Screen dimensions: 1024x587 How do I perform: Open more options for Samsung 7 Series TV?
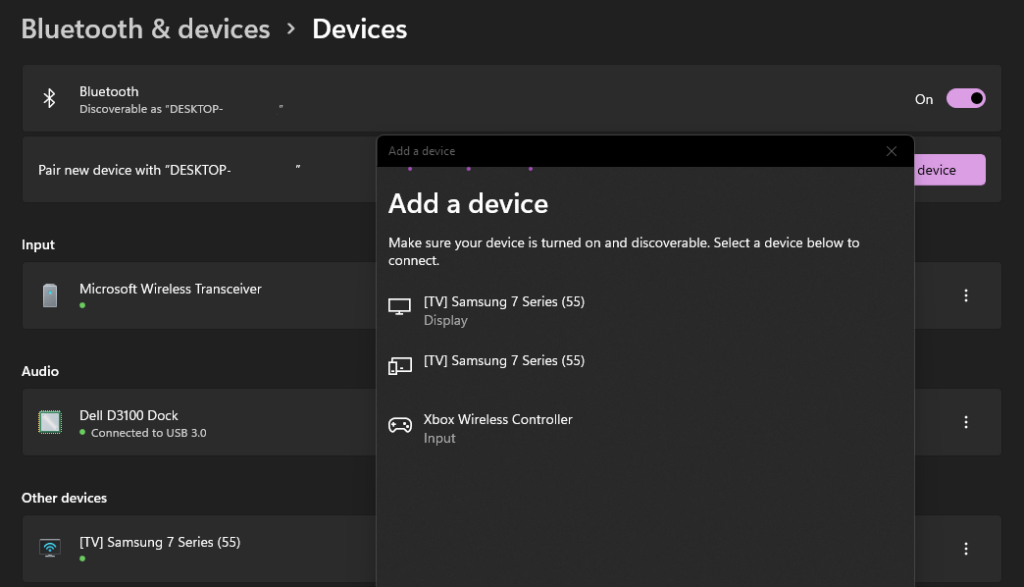(966, 548)
